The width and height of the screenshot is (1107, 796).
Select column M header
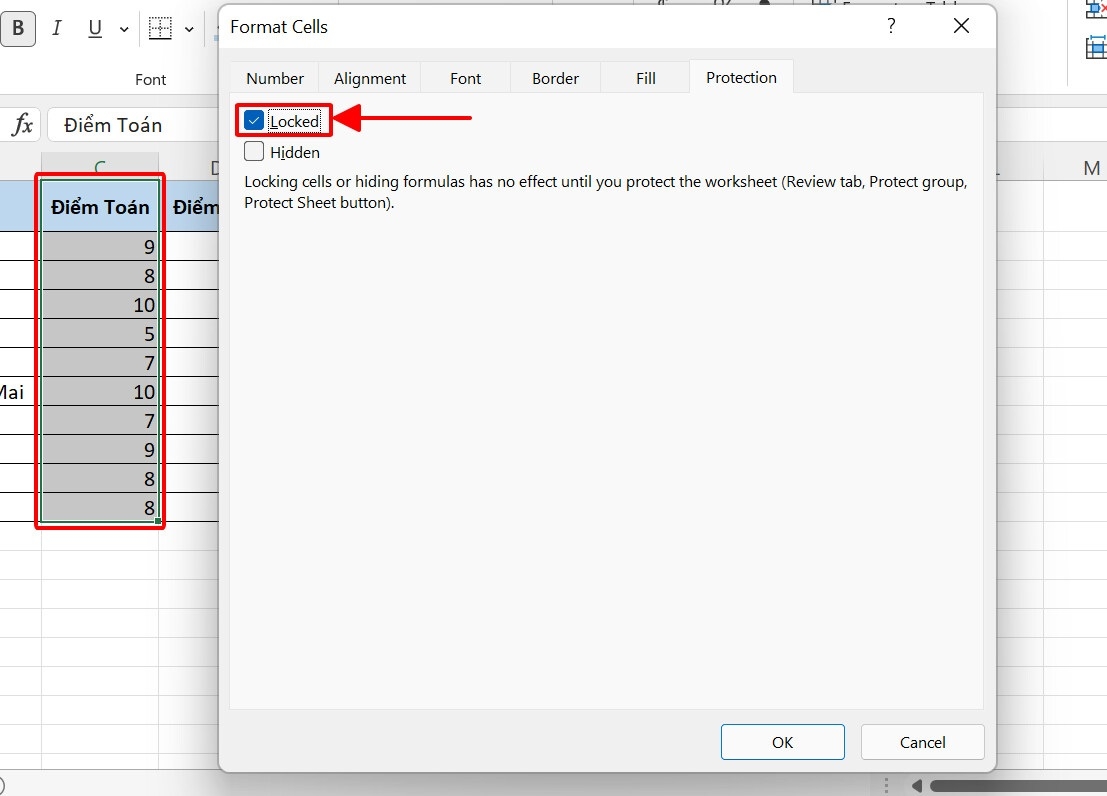(1091, 168)
